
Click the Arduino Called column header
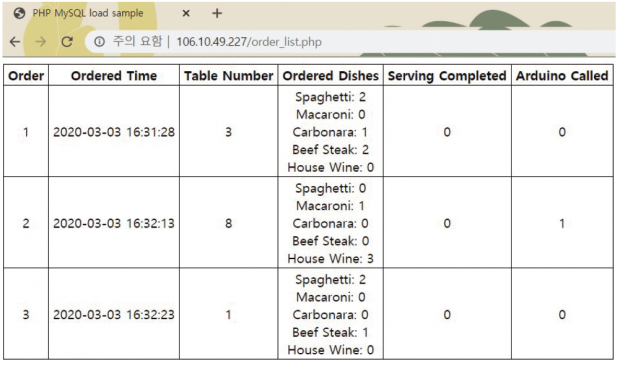coord(562,76)
